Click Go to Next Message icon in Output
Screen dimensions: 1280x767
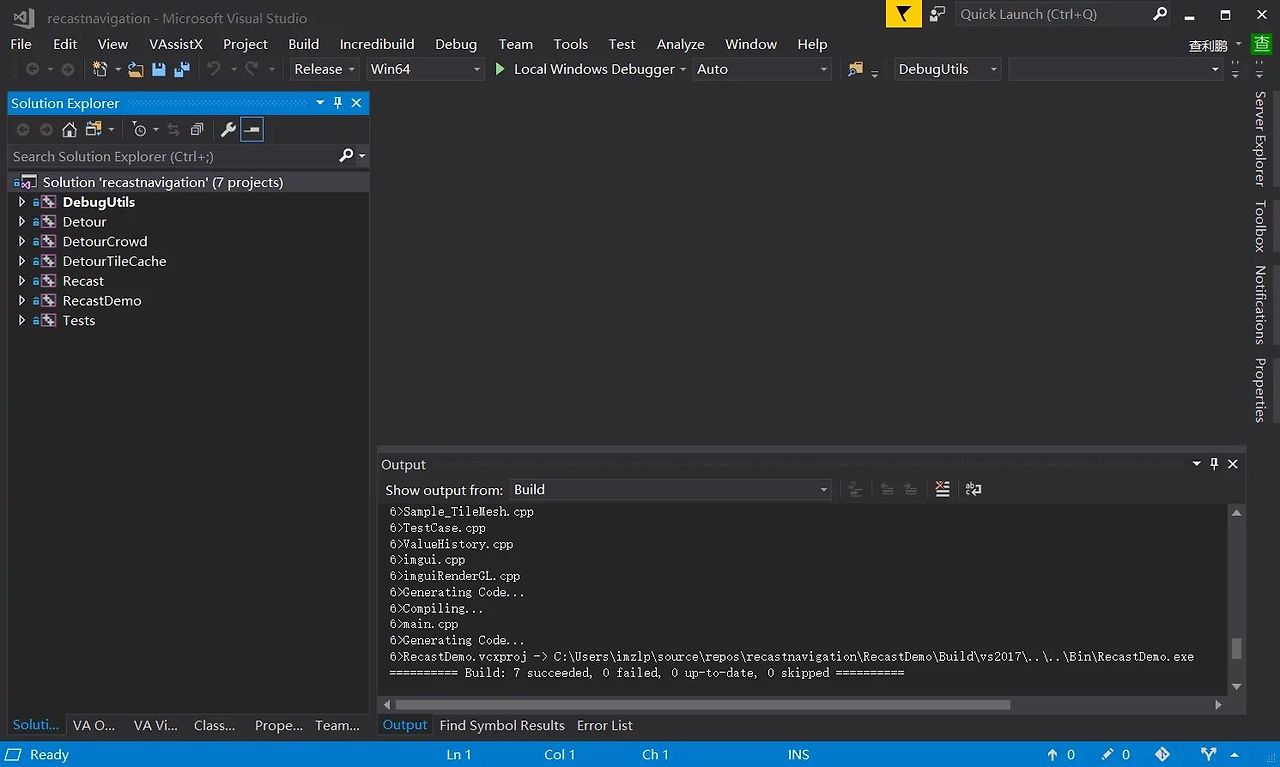tap(910, 489)
